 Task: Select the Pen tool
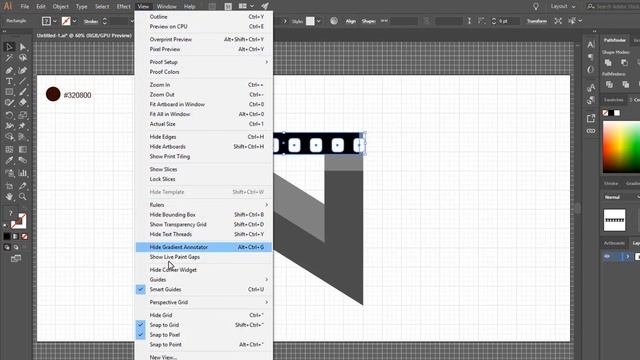[9, 70]
